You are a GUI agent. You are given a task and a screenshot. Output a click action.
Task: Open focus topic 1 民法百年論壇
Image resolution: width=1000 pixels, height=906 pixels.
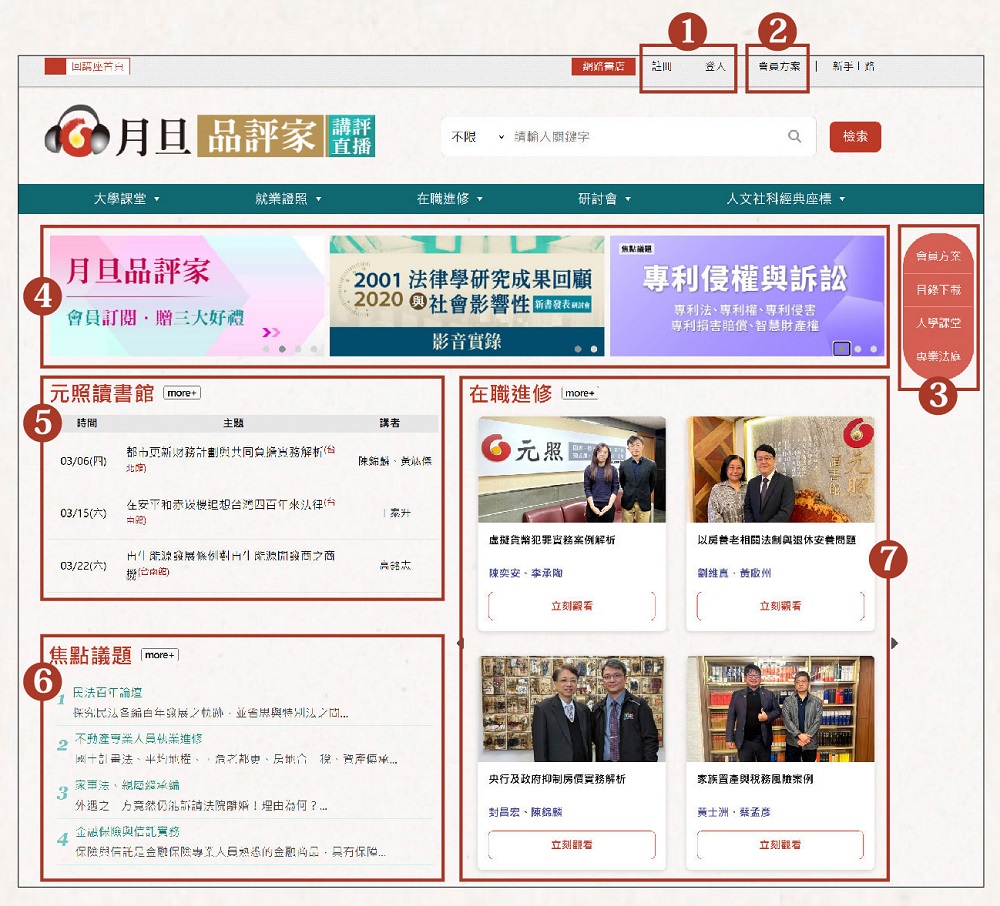pos(107,692)
